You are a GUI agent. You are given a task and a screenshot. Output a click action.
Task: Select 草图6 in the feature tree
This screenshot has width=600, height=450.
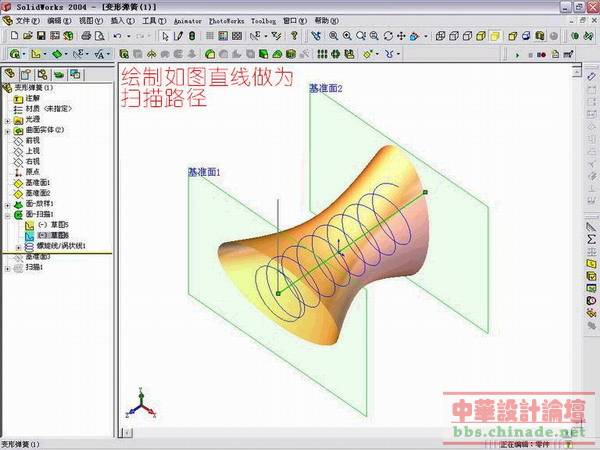pos(48,235)
